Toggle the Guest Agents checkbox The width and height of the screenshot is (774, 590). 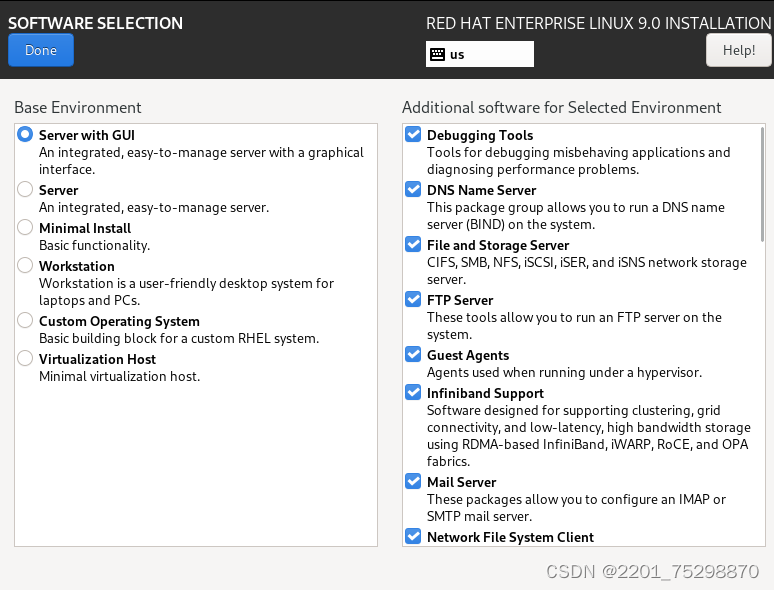click(413, 355)
